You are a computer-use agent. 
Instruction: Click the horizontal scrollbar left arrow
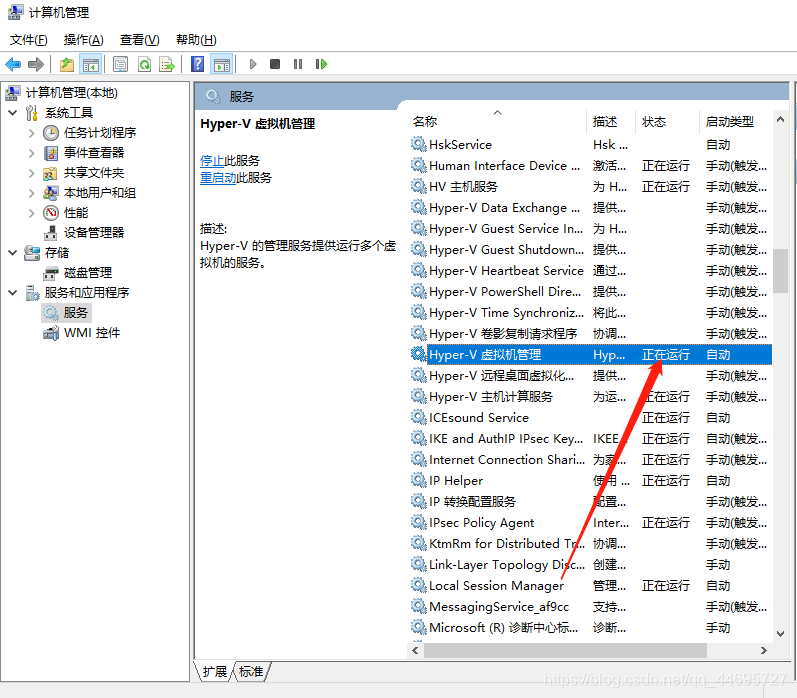416,650
